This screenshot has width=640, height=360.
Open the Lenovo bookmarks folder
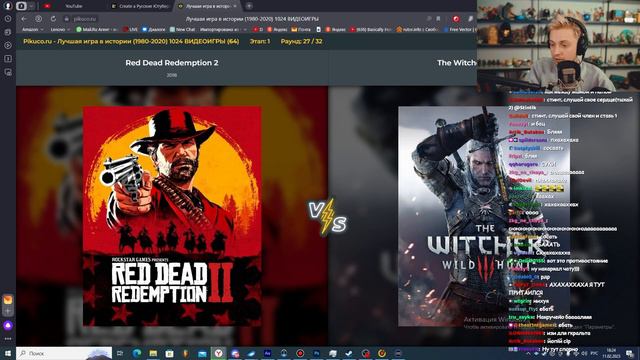click(x=60, y=29)
